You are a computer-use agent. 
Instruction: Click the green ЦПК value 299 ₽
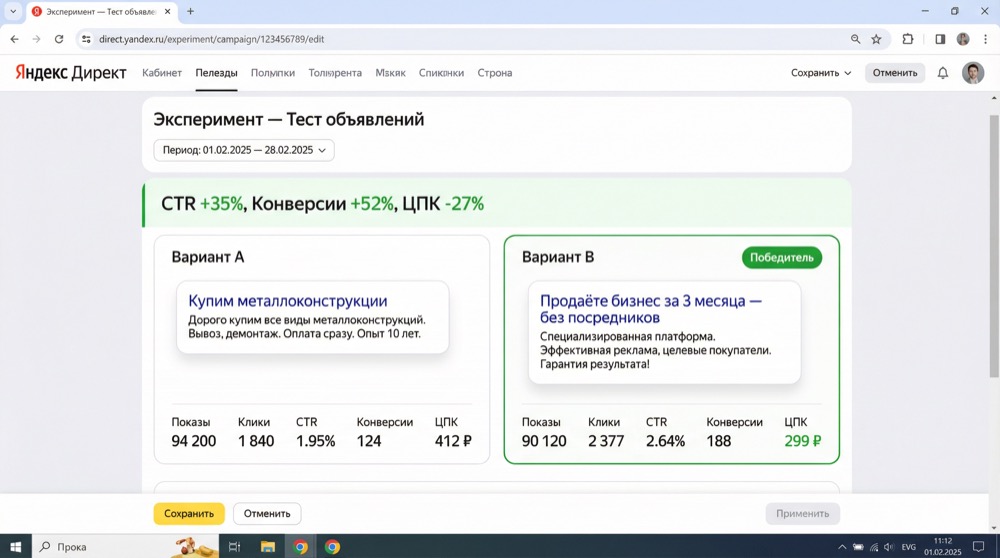(803, 441)
